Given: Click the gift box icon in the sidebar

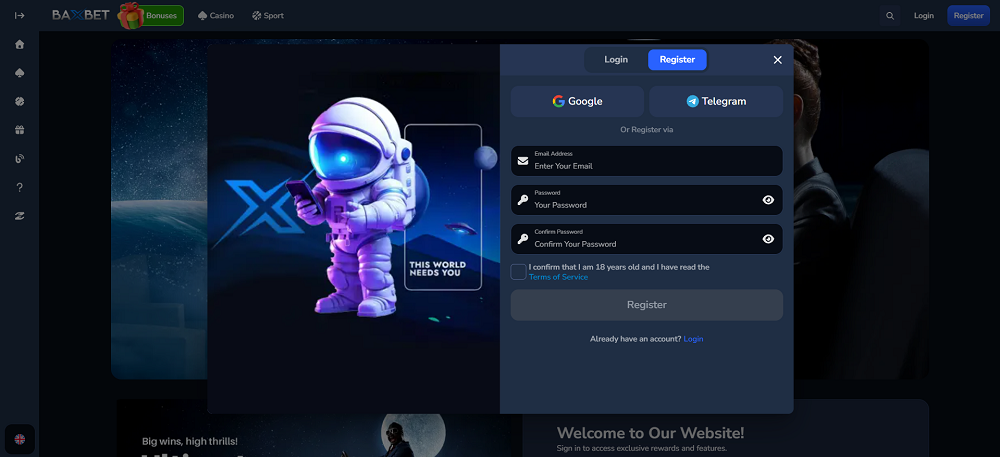Looking at the screenshot, I should pos(19,130).
